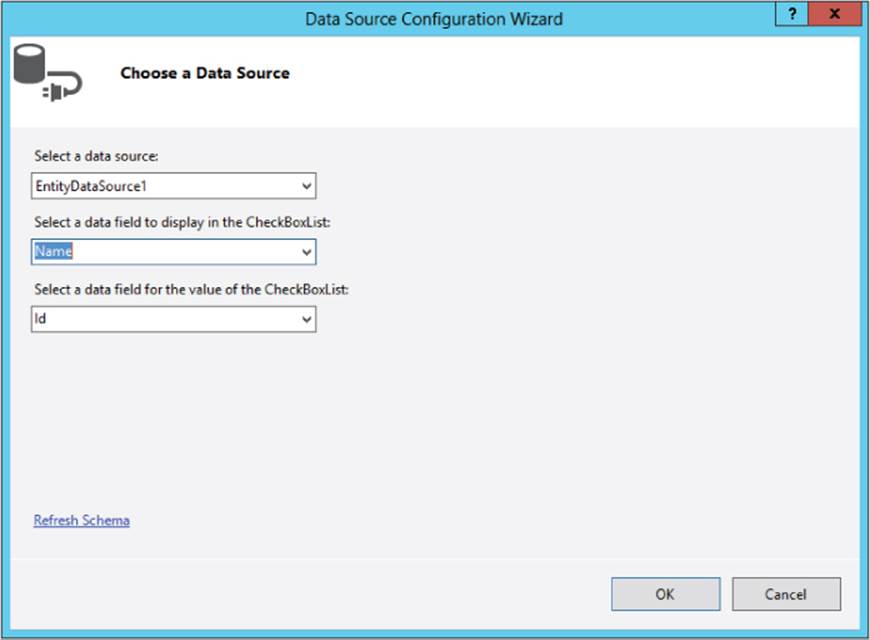Open the Refresh Schema link
Image resolution: width=870 pixels, height=640 pixels.
pos(82,520)
